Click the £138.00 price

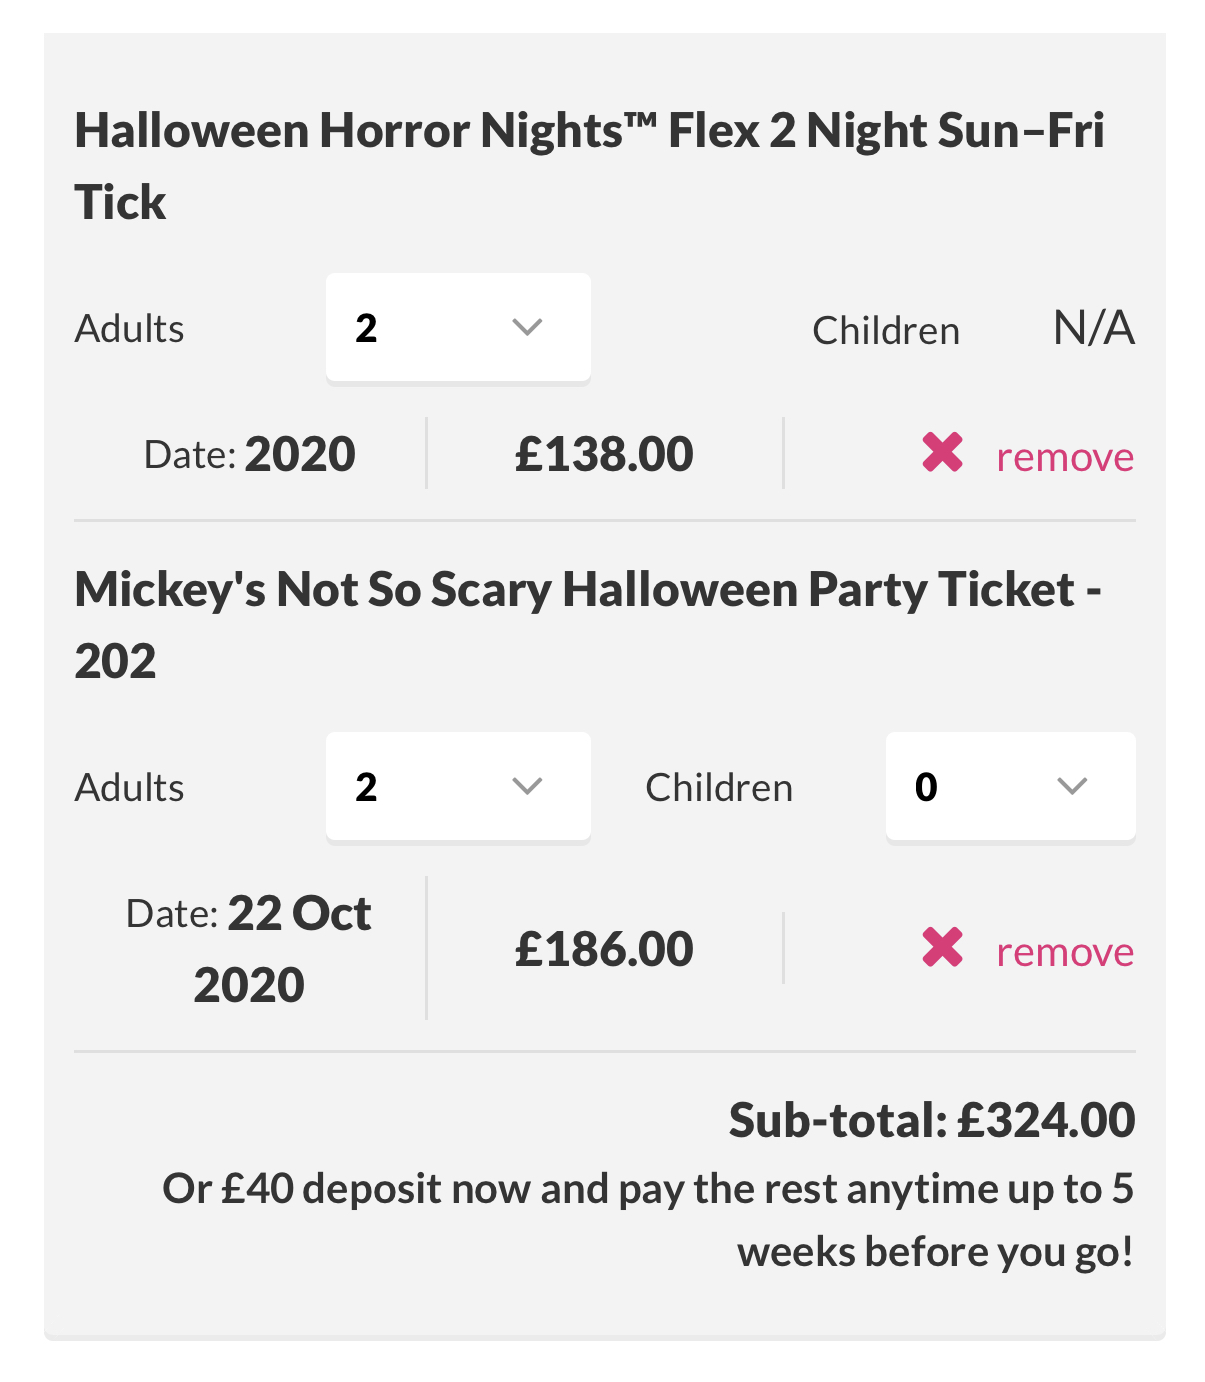[604, 454]
